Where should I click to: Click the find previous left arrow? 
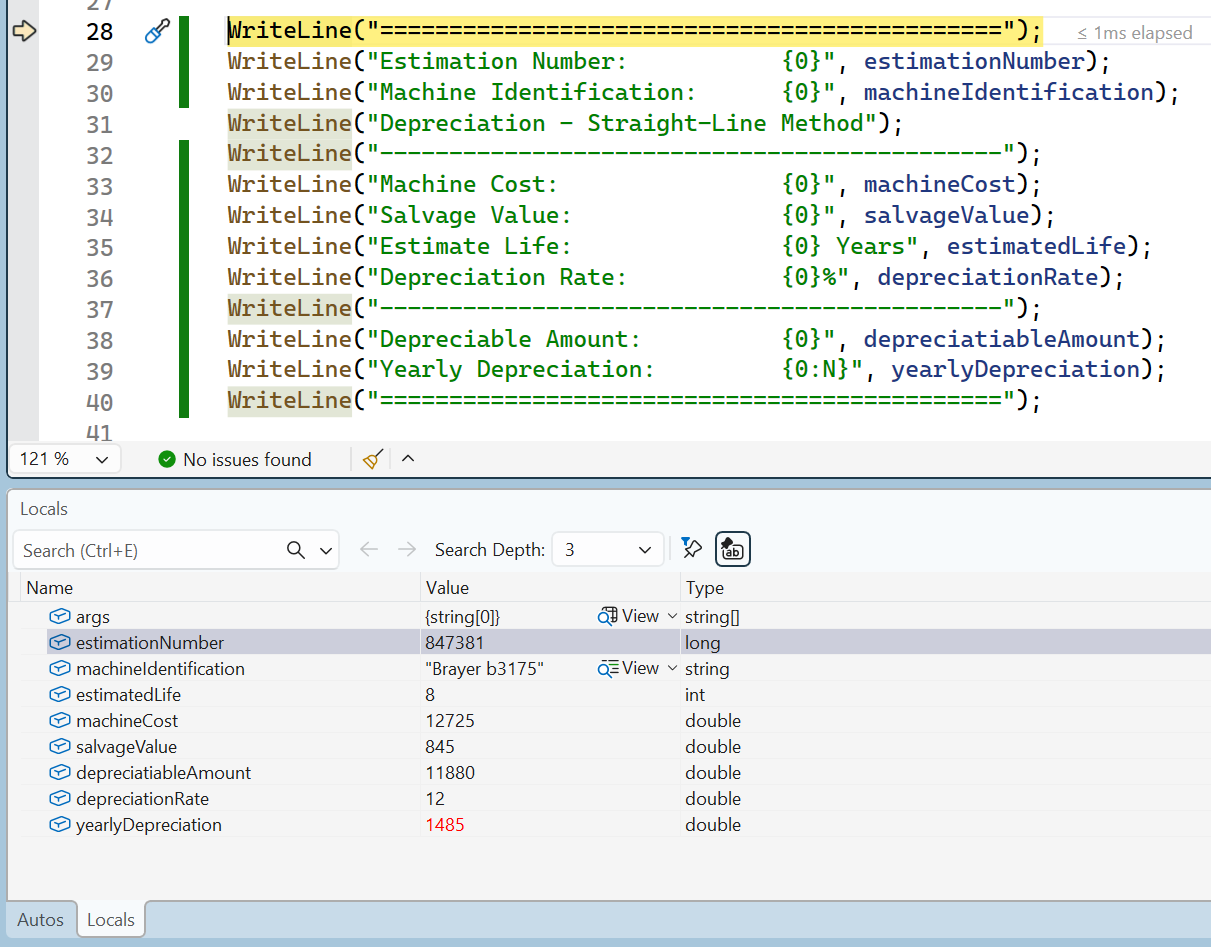(369, 549)
